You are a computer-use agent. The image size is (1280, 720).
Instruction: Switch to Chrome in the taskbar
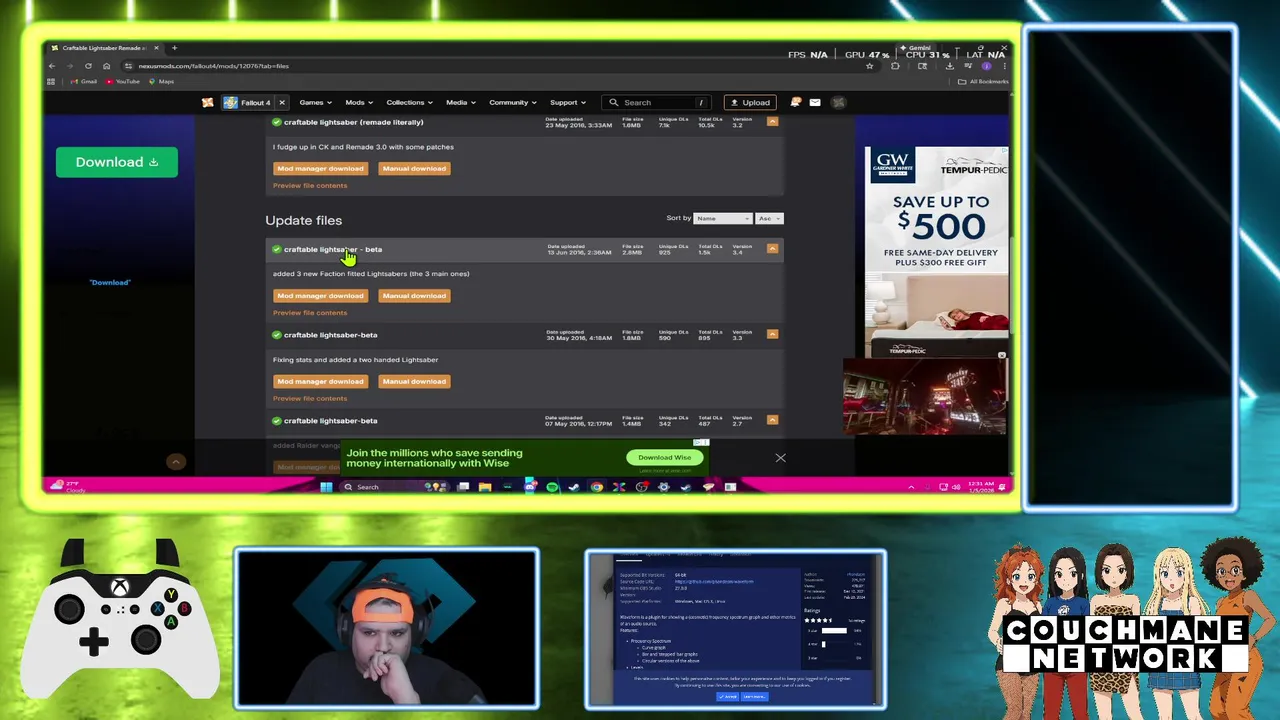pyautogui.click(x=597, y=487)
